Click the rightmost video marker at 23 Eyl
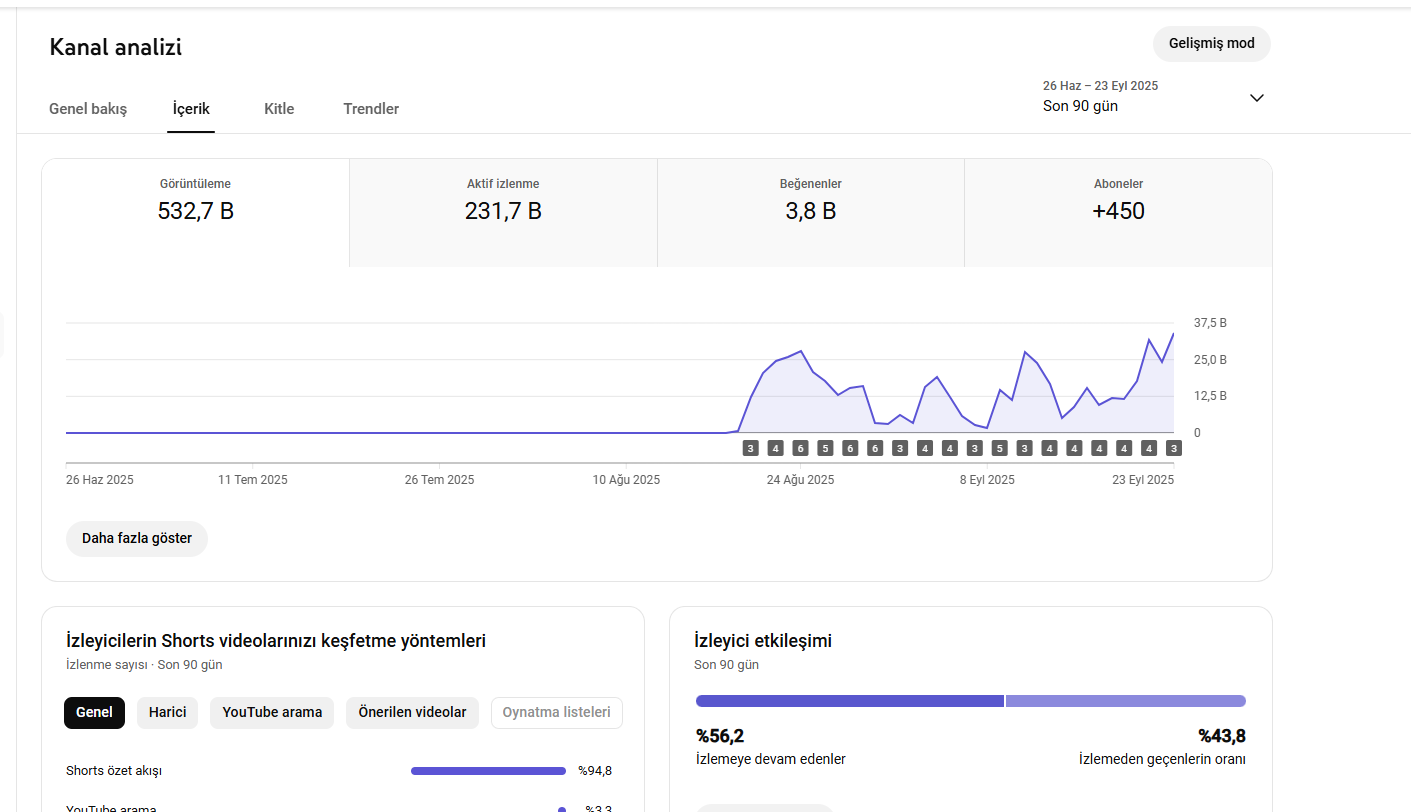The height and width of the screenshot is (812, 1411). tap(1174, 449)
